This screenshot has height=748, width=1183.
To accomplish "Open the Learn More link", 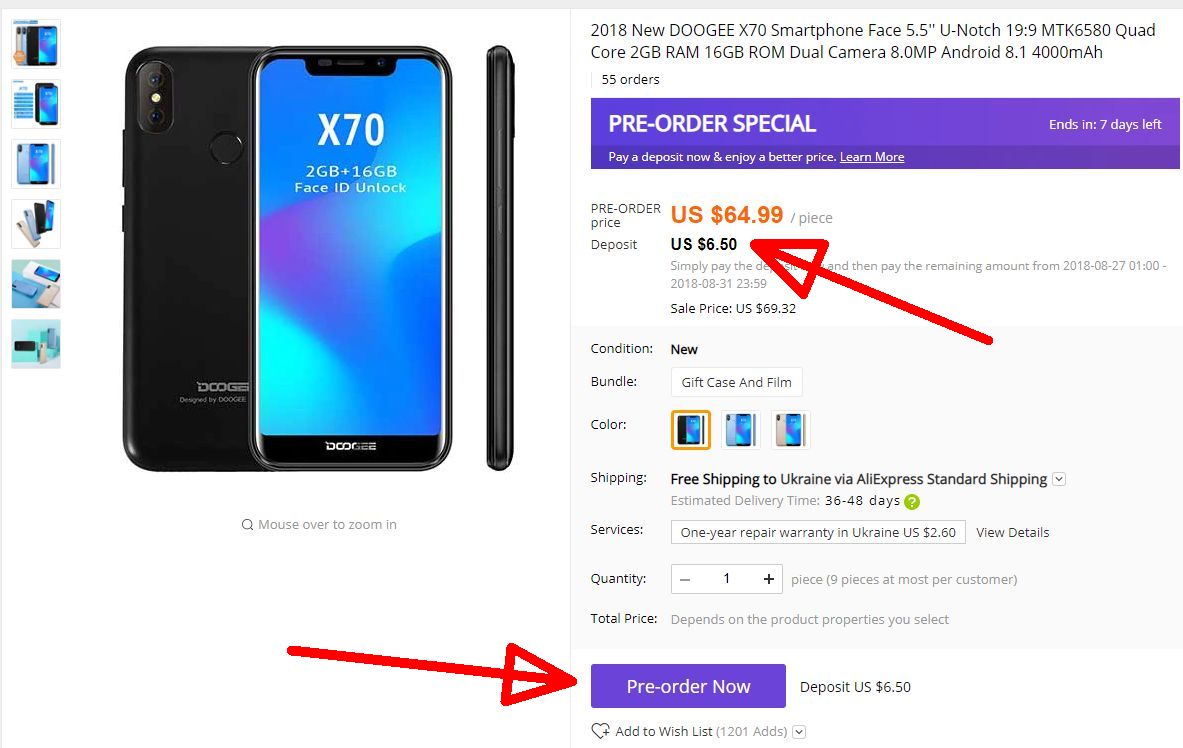I will pos(871,157).
